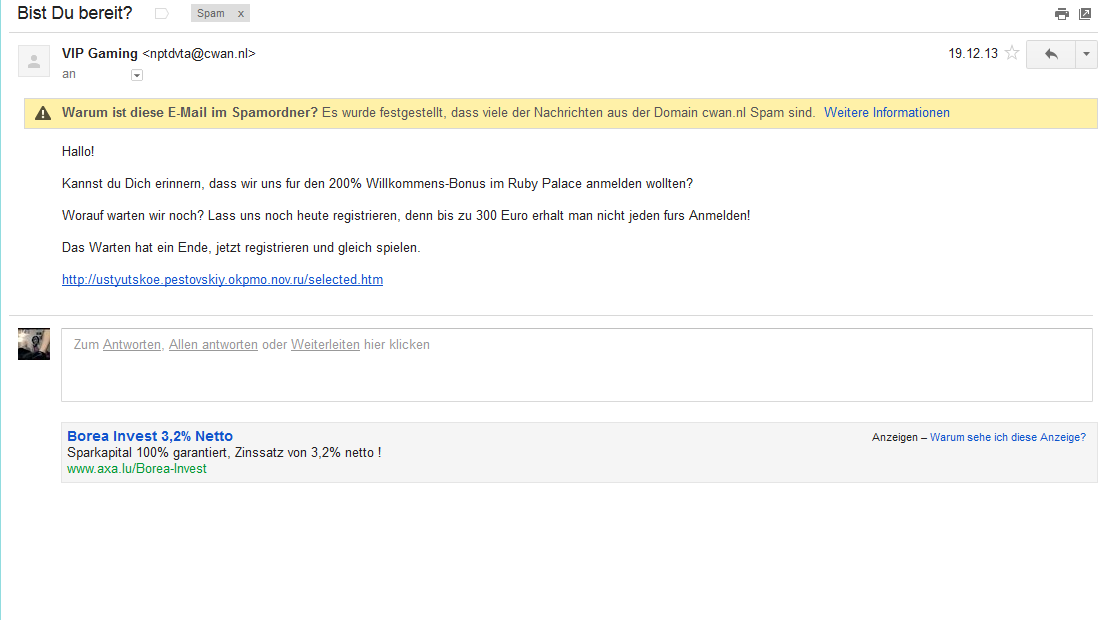Select Allen antworten in the reply box
1120x620 pixels.
(x=213, y=345)
